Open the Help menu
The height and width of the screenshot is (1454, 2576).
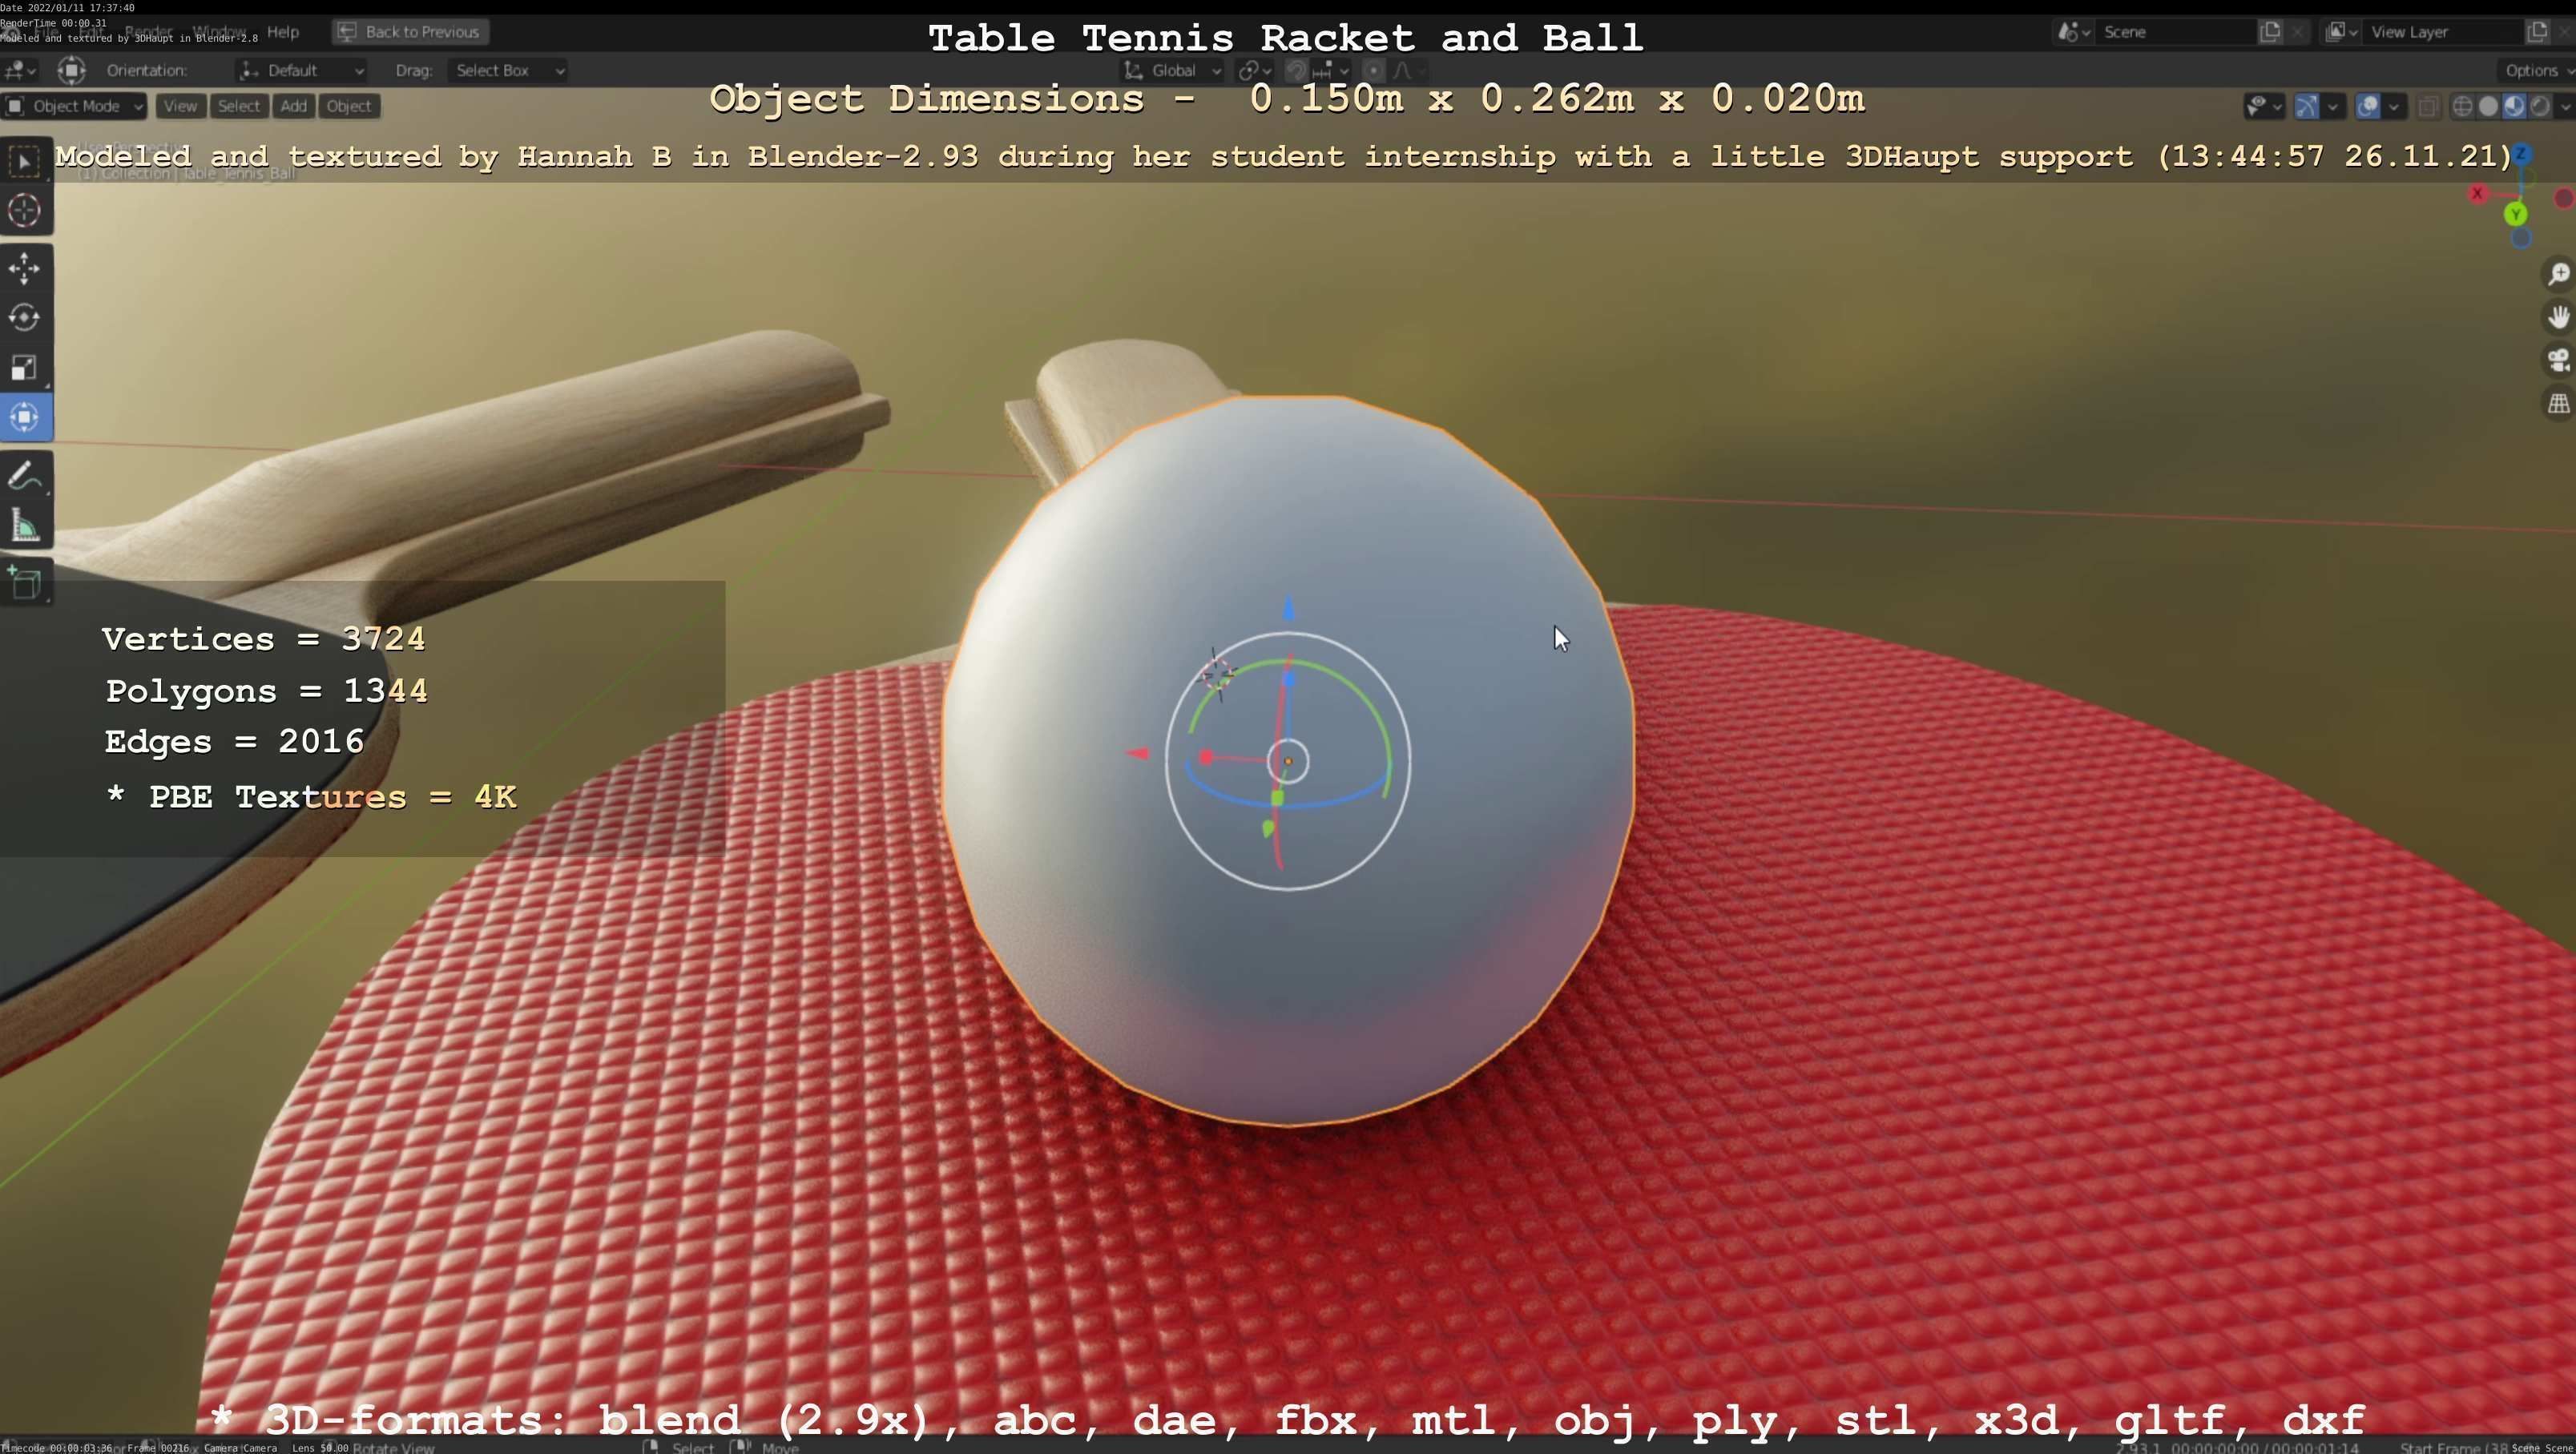[283, 32]
